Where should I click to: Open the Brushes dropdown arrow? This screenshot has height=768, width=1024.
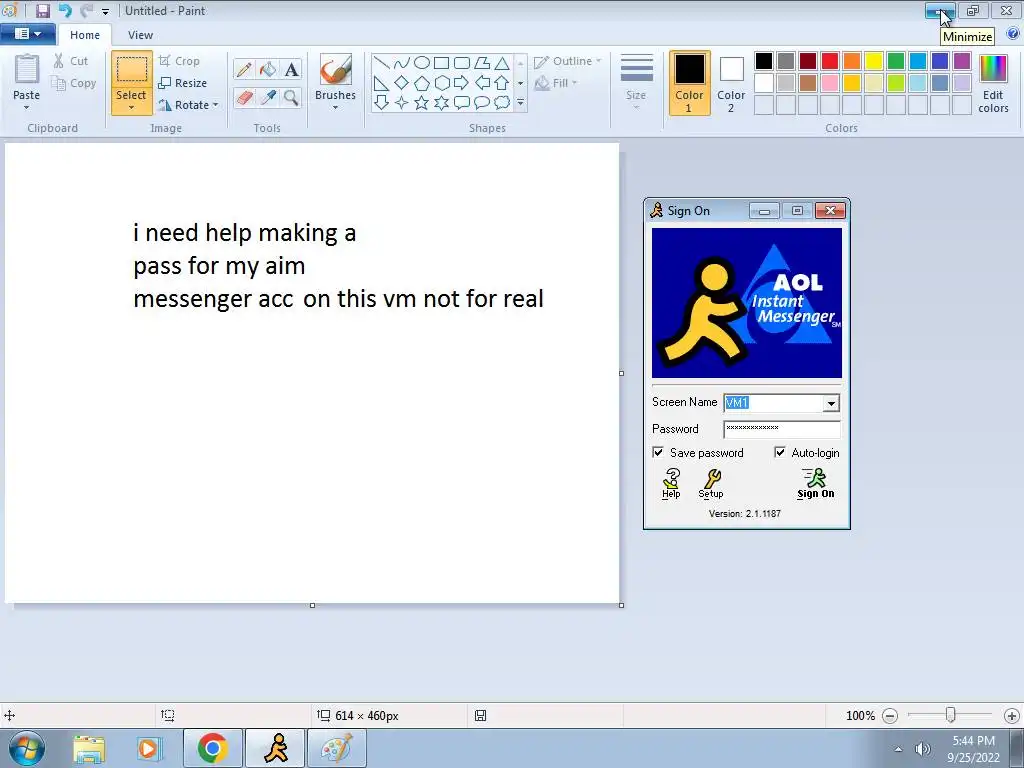coord(336,107)
